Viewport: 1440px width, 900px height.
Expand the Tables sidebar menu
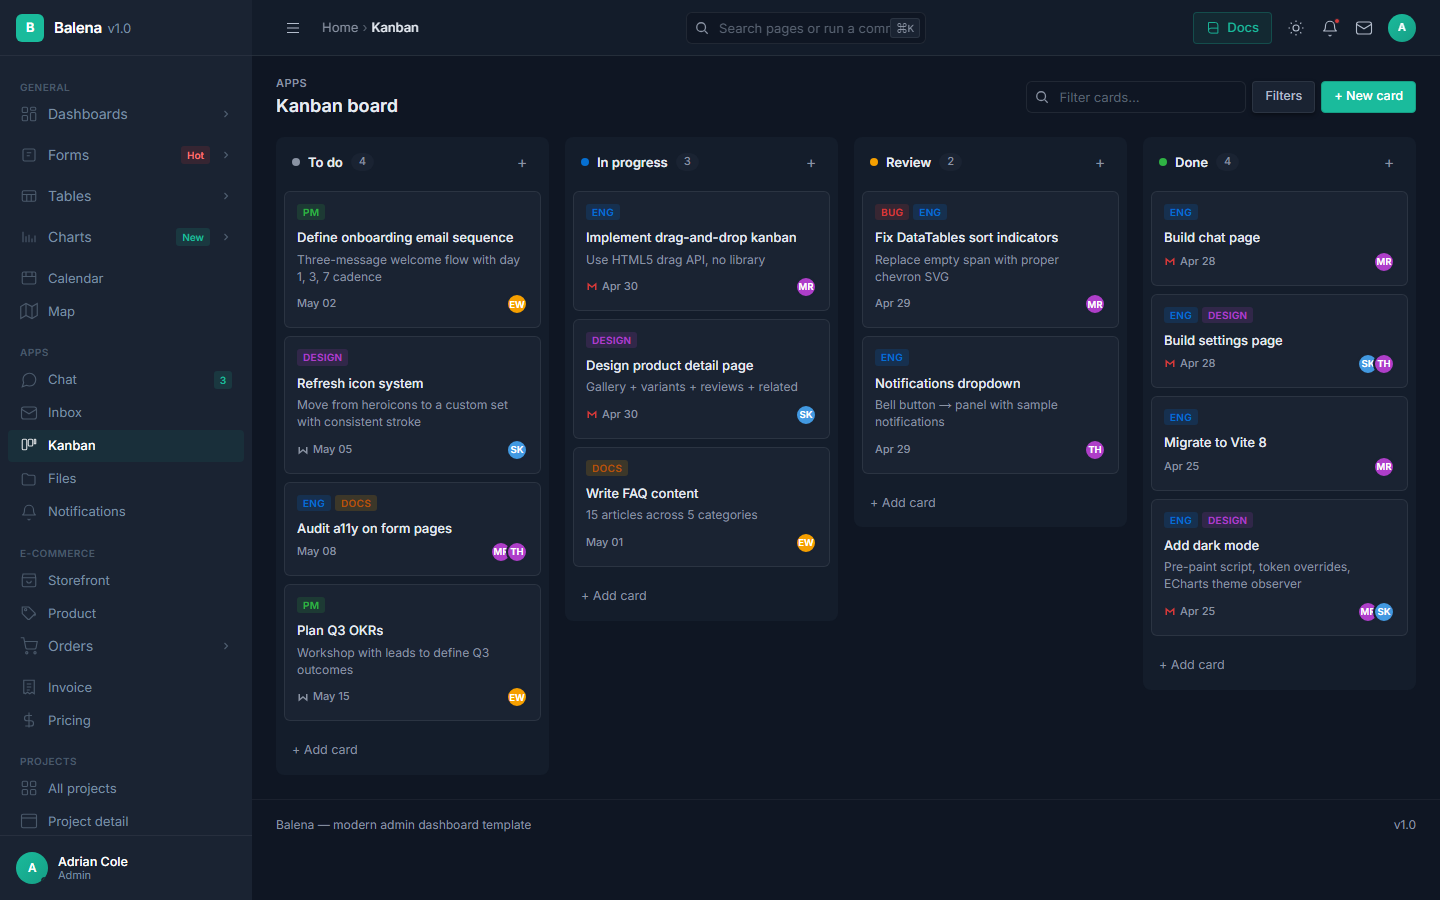[x=126, y=196]
